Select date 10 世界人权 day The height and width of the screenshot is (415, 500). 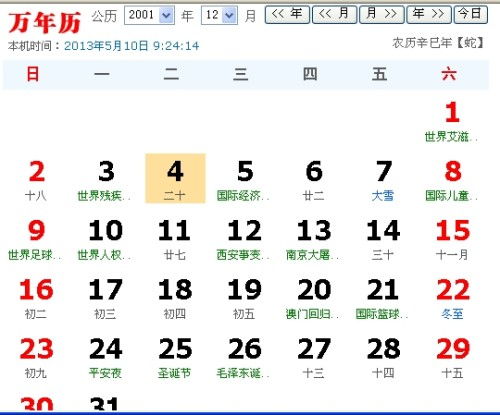point(105,239)
